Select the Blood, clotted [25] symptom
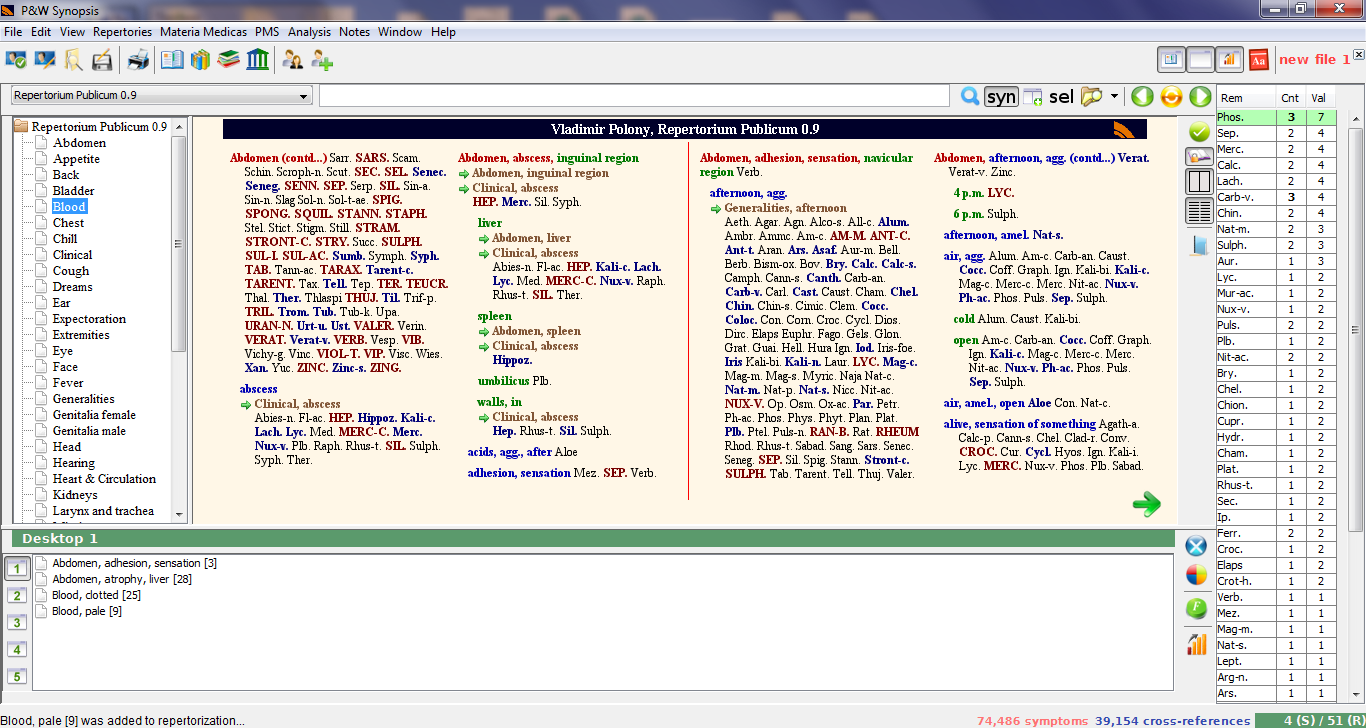 pos(96,595)
